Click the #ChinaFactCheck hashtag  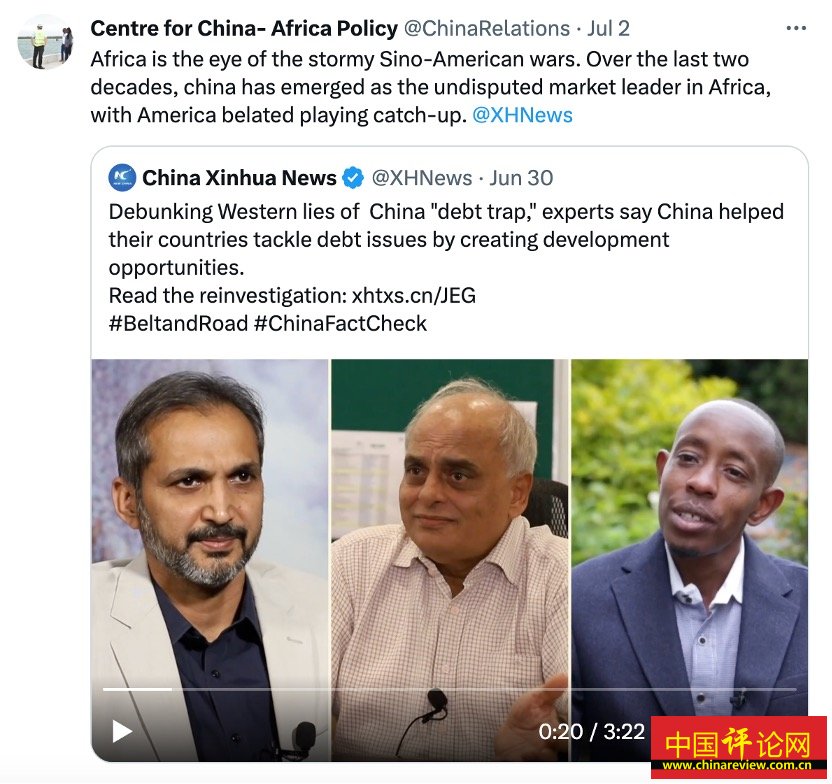tap(340, 324)
